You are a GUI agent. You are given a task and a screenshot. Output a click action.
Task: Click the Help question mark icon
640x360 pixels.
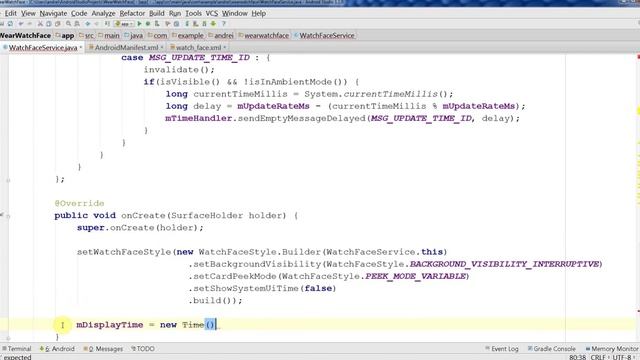tap(224, 24)
